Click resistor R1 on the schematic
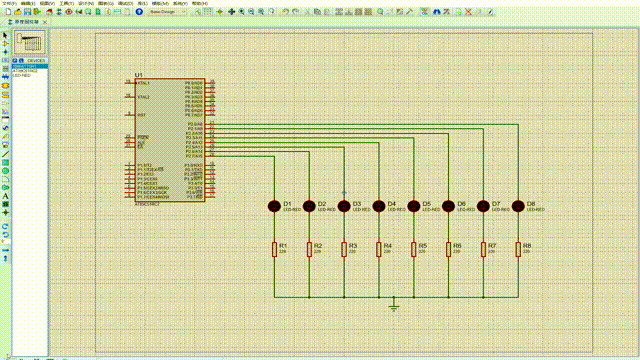The height and width of the screenshot is (360, 640). pyautogui.click(x=274, y=249)
